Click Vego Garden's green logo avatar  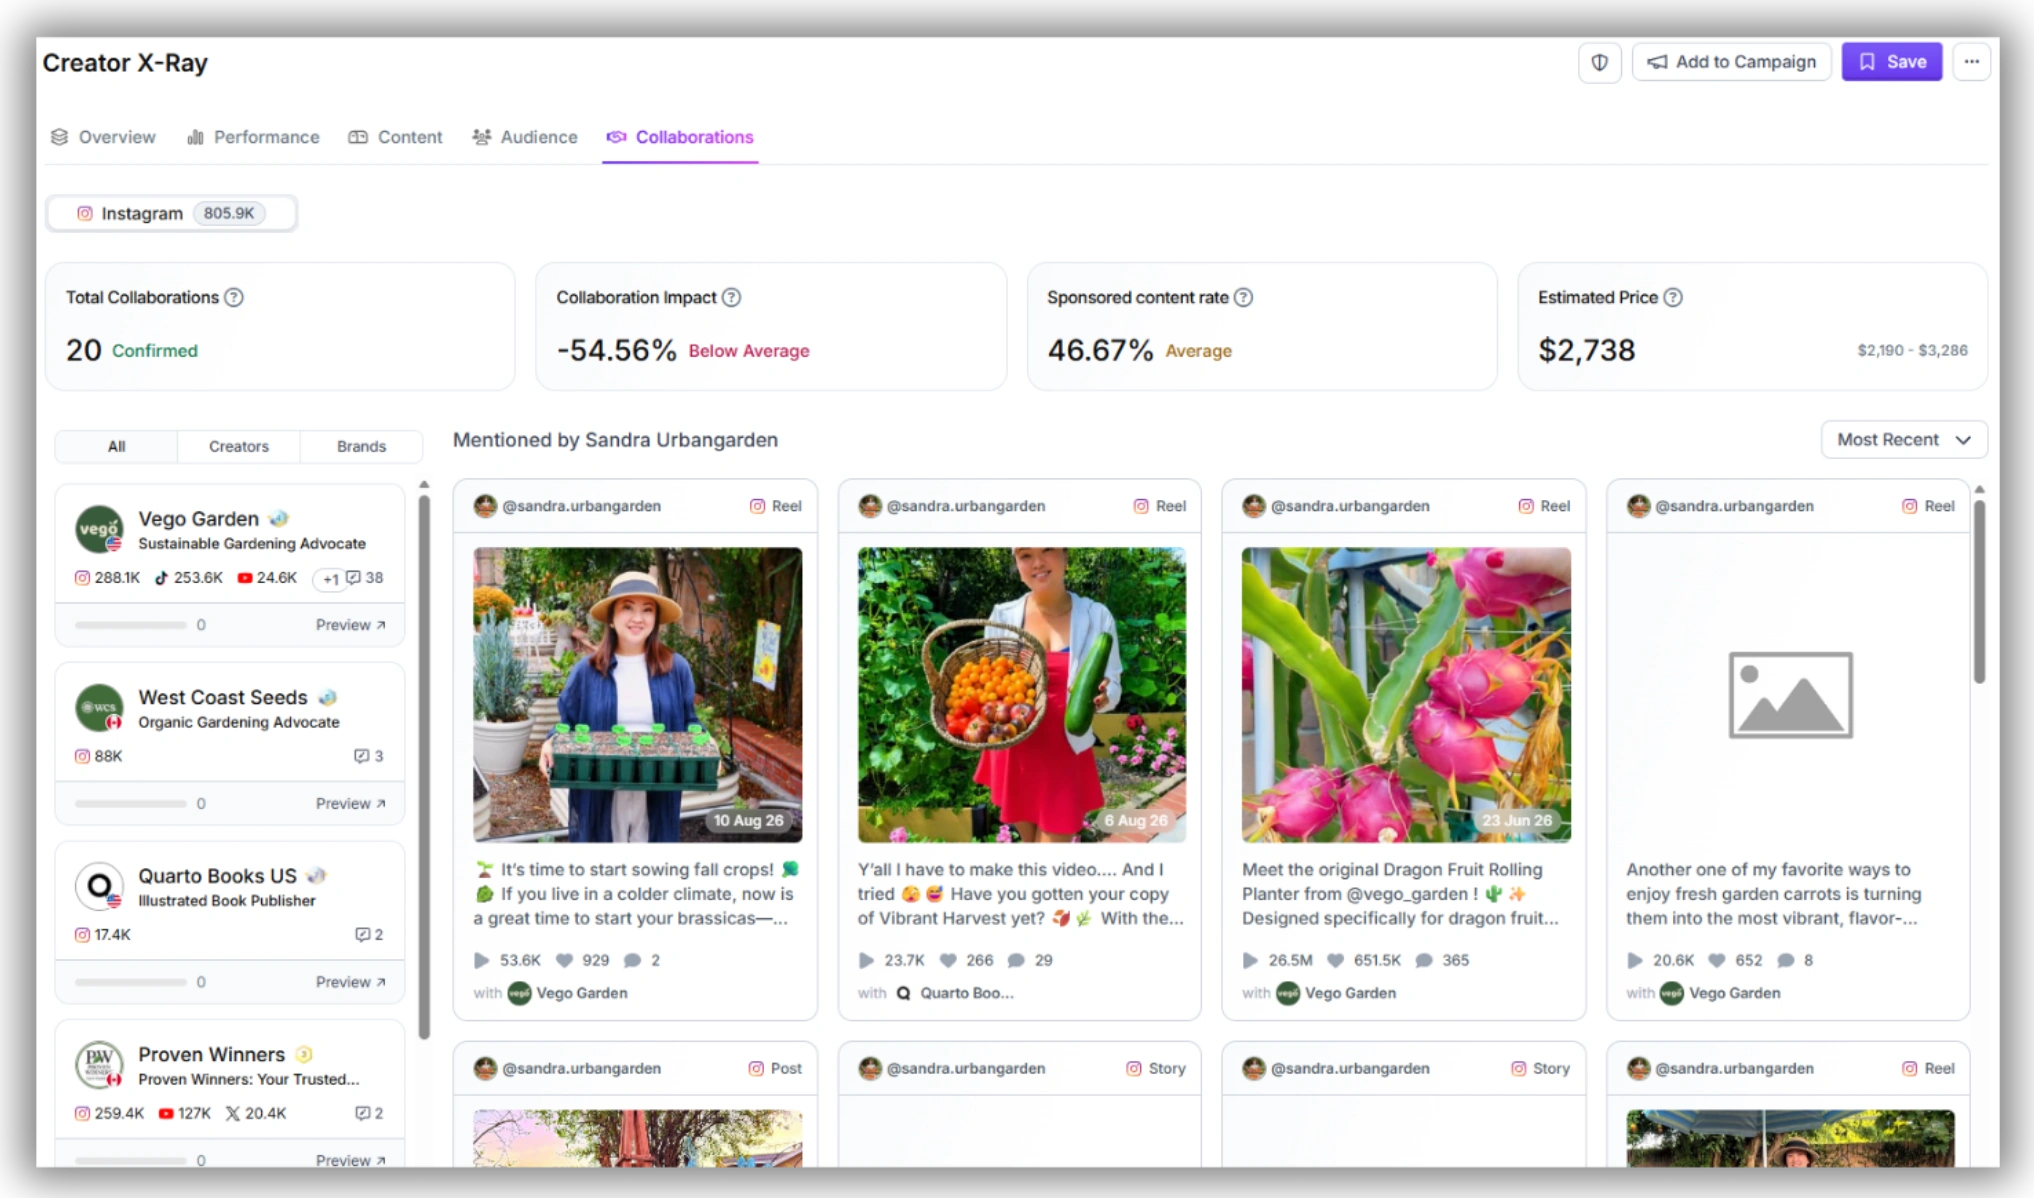coord(99,529)
